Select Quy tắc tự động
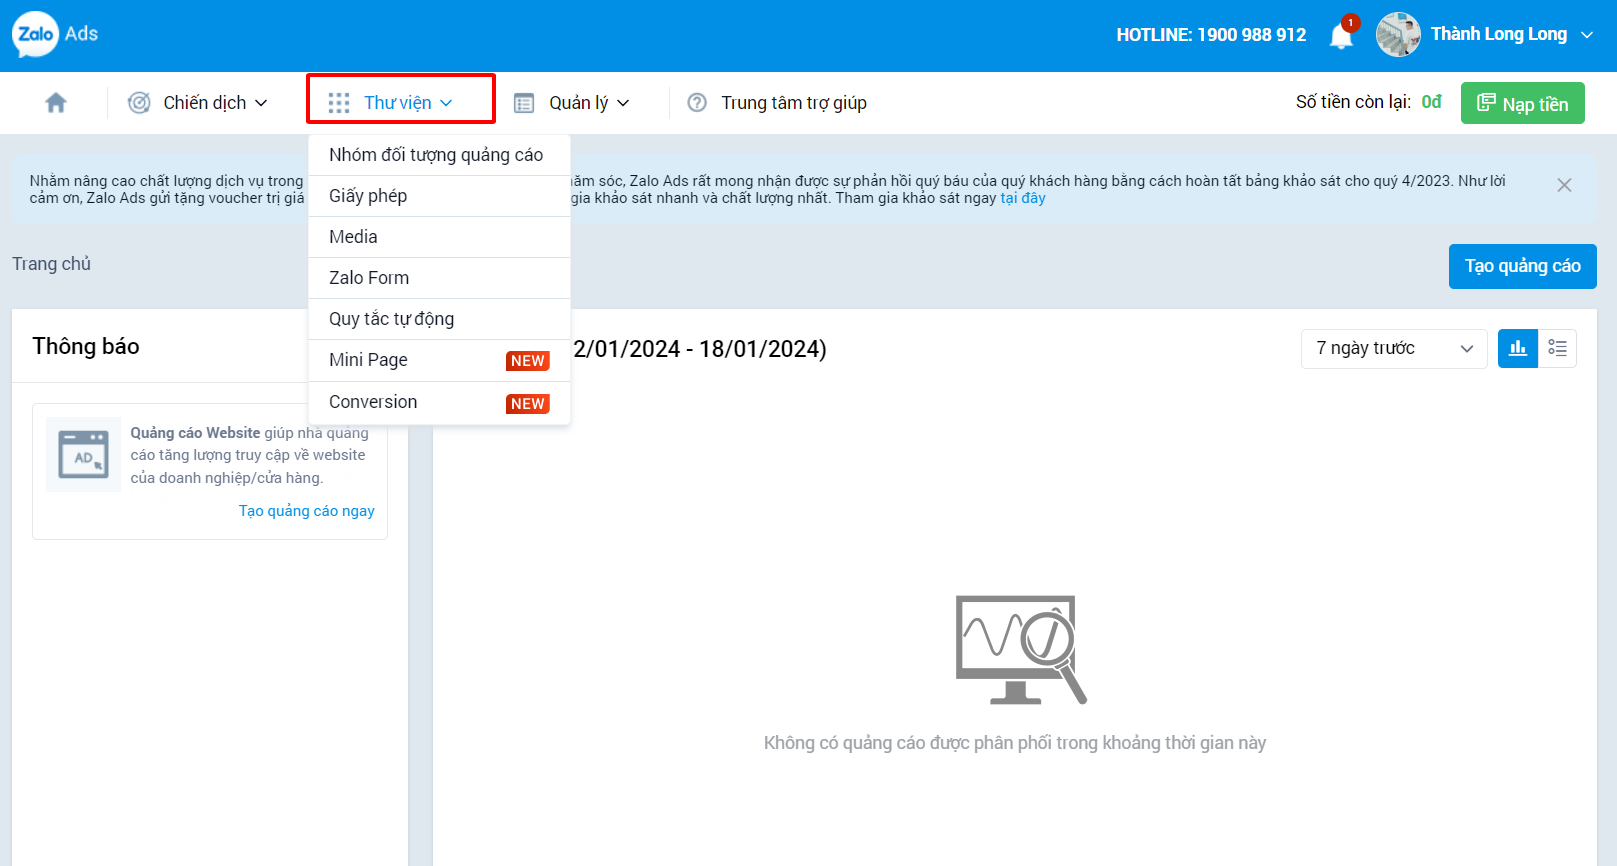1617x866 pixels. pyautogui.click(x=440, y=319)
